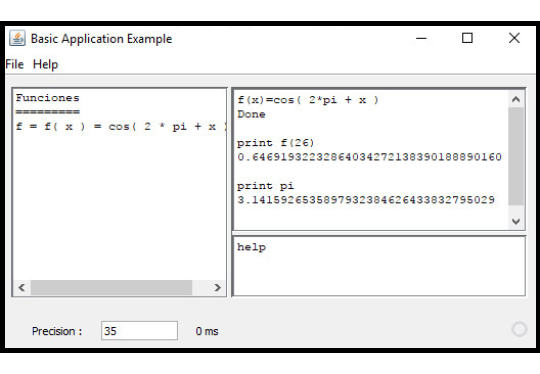Click the 'print pi' line in output
The image size is (540, 374).
point(266,186)
